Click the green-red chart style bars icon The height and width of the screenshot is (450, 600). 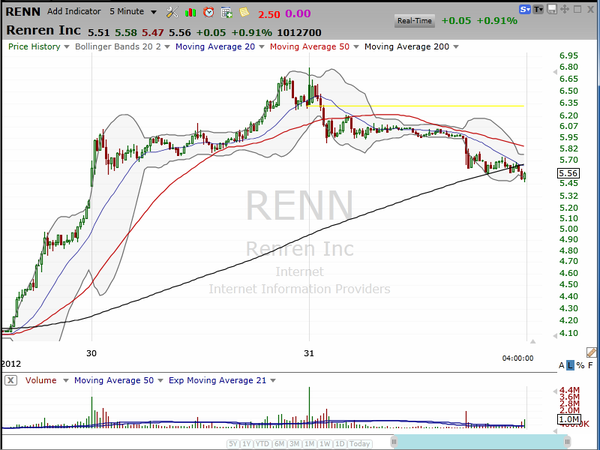coord(190,13)
